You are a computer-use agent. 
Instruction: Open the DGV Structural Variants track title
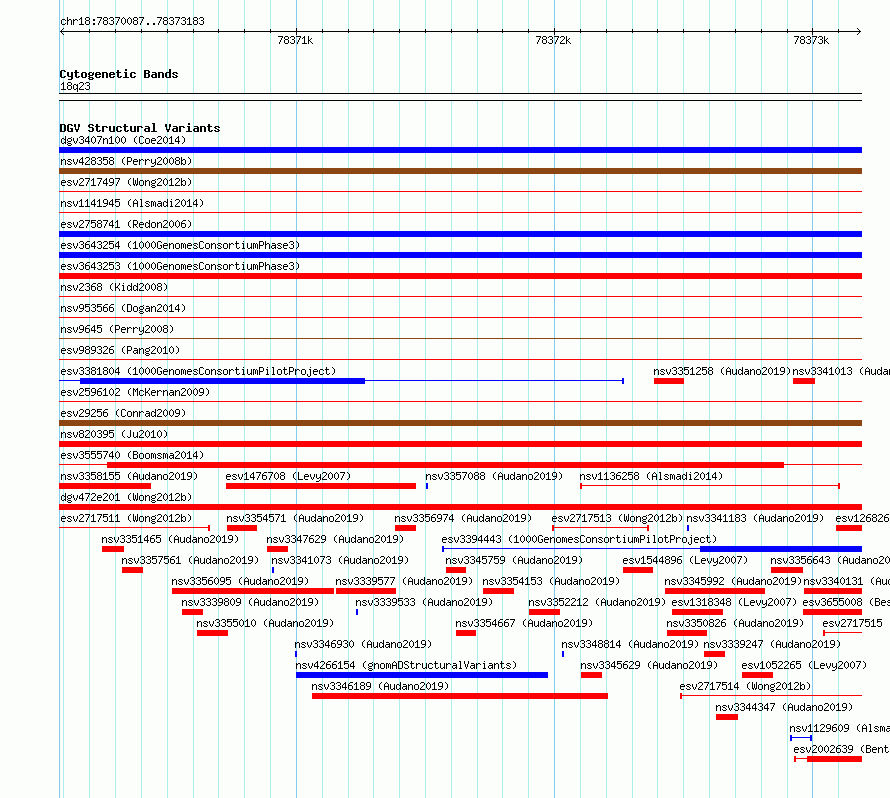click(140, 128)
